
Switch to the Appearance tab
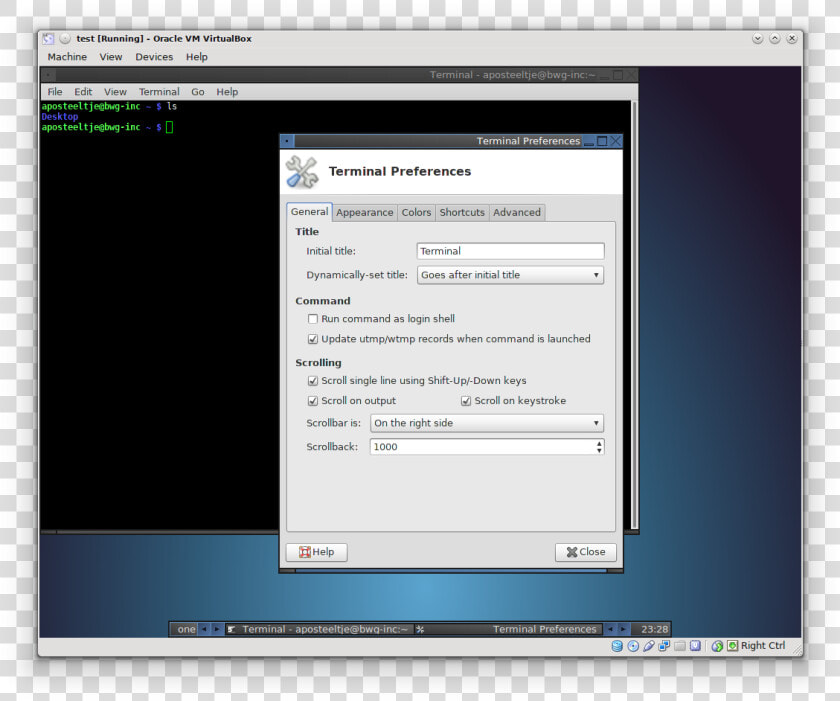click(365, 213)
